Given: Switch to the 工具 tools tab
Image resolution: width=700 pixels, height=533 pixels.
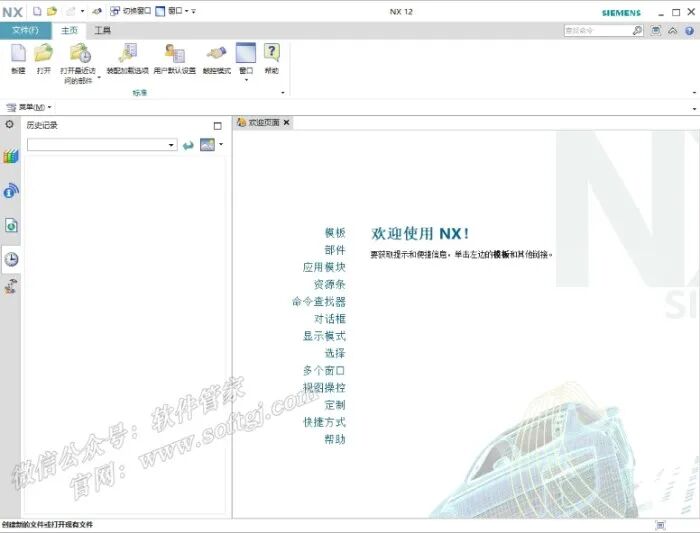Looking at the screenshot, I should [102, 30].
